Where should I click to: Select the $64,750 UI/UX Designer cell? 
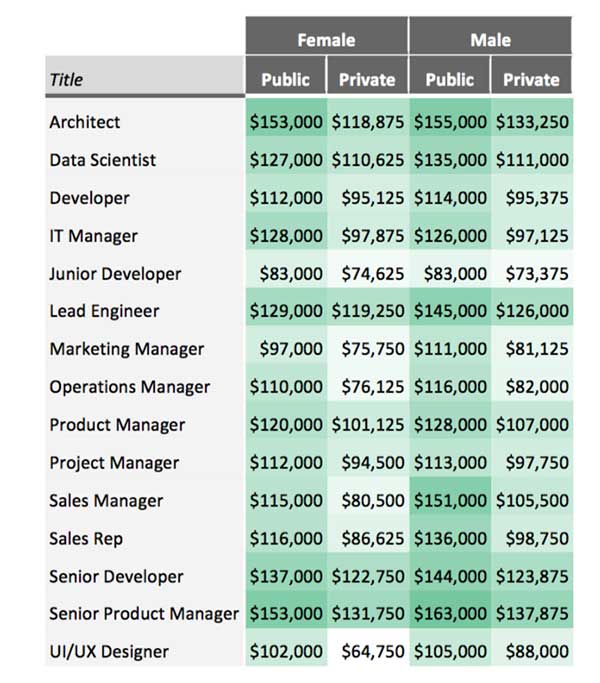(368, 652)
